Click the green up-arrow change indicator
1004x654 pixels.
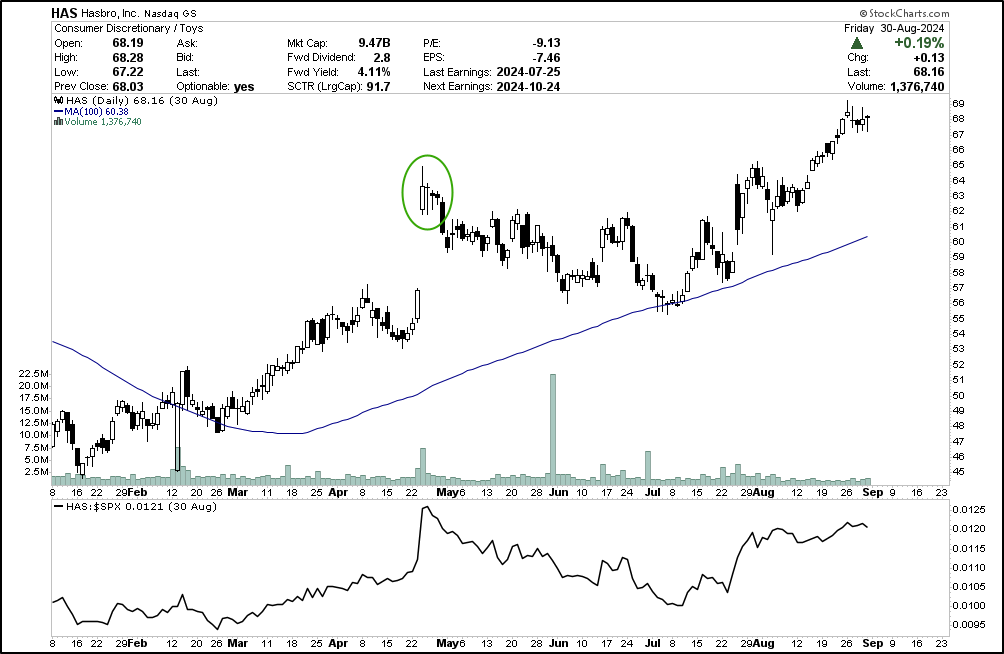pos(857,43)
